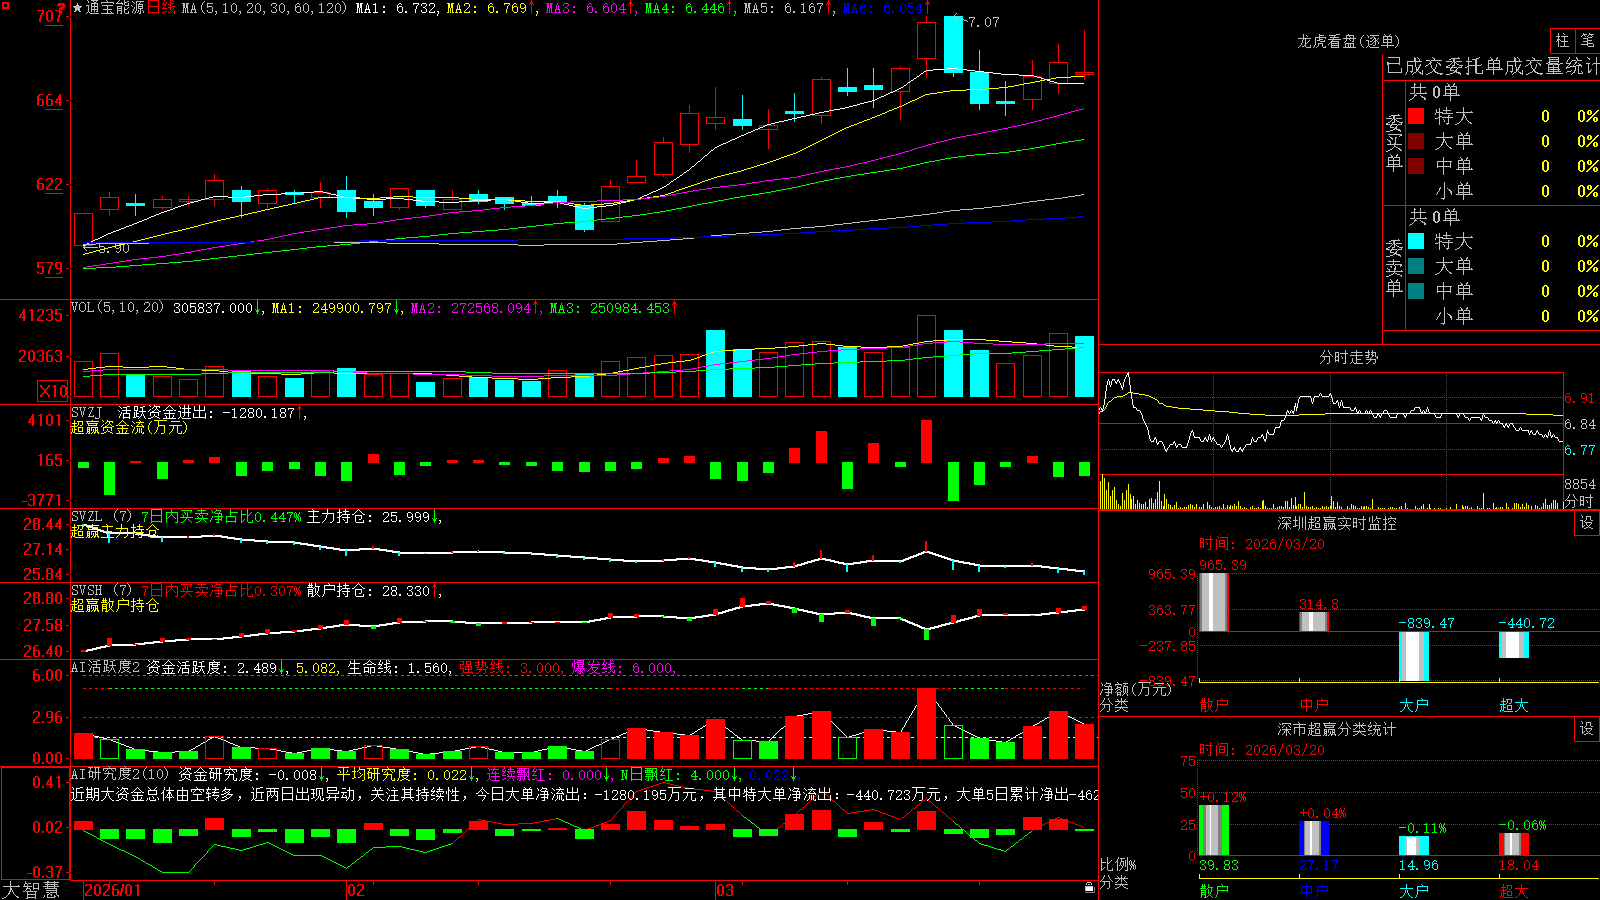
Task: Click the 39.83 散户 bar in 深市超赢分类统计
Action: point(1213,830)
